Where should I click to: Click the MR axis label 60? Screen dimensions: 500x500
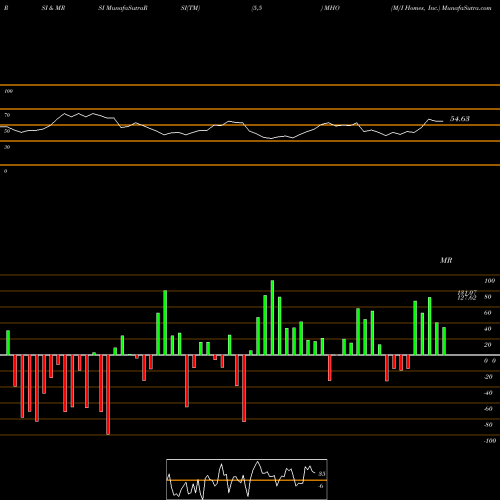point(488,313)
